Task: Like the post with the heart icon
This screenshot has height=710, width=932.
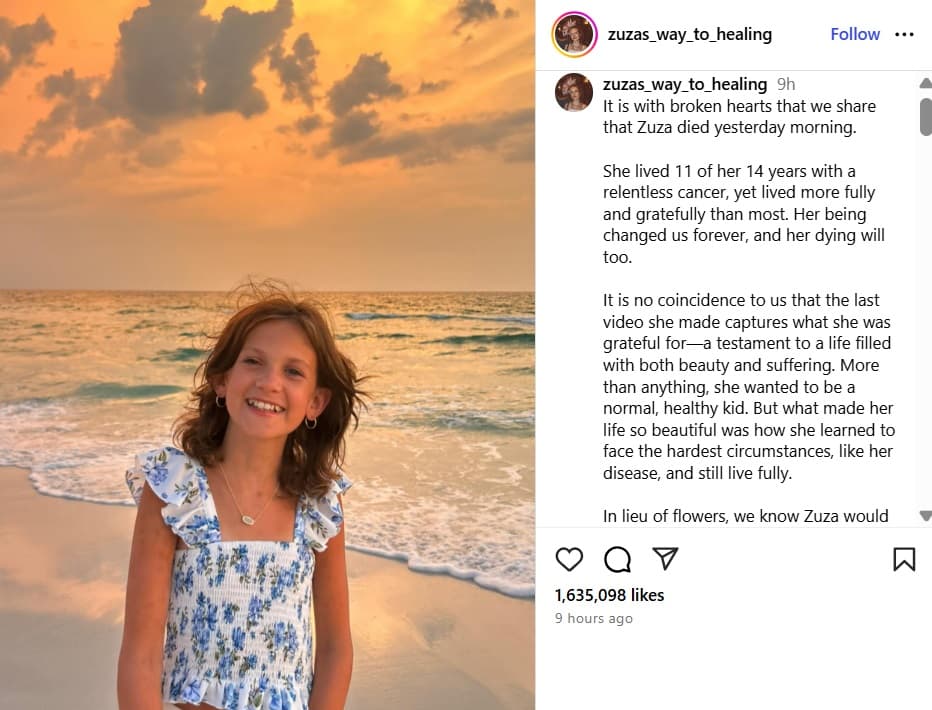Action: coord(569,559)
